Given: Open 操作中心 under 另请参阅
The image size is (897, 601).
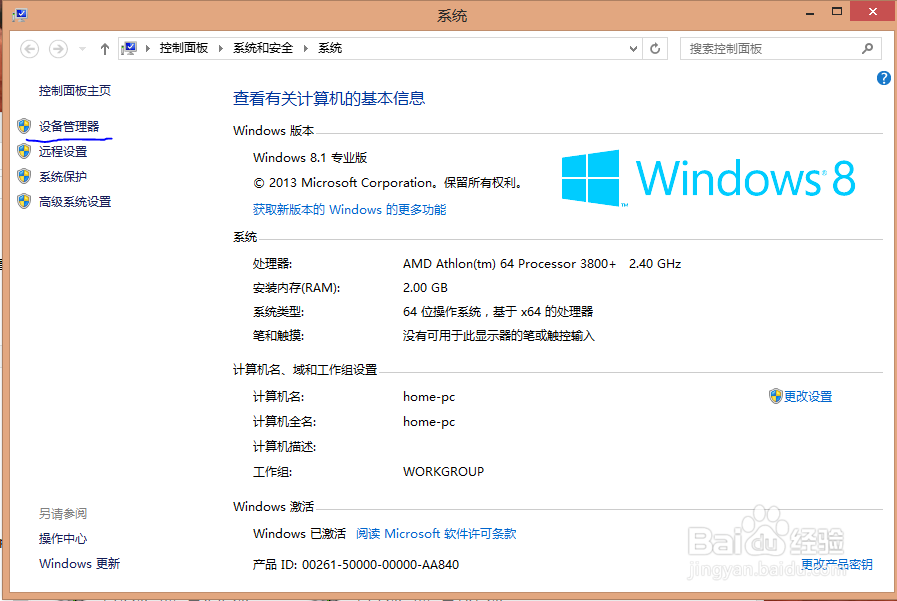Looking at the screenshot, I should point(63,539).
